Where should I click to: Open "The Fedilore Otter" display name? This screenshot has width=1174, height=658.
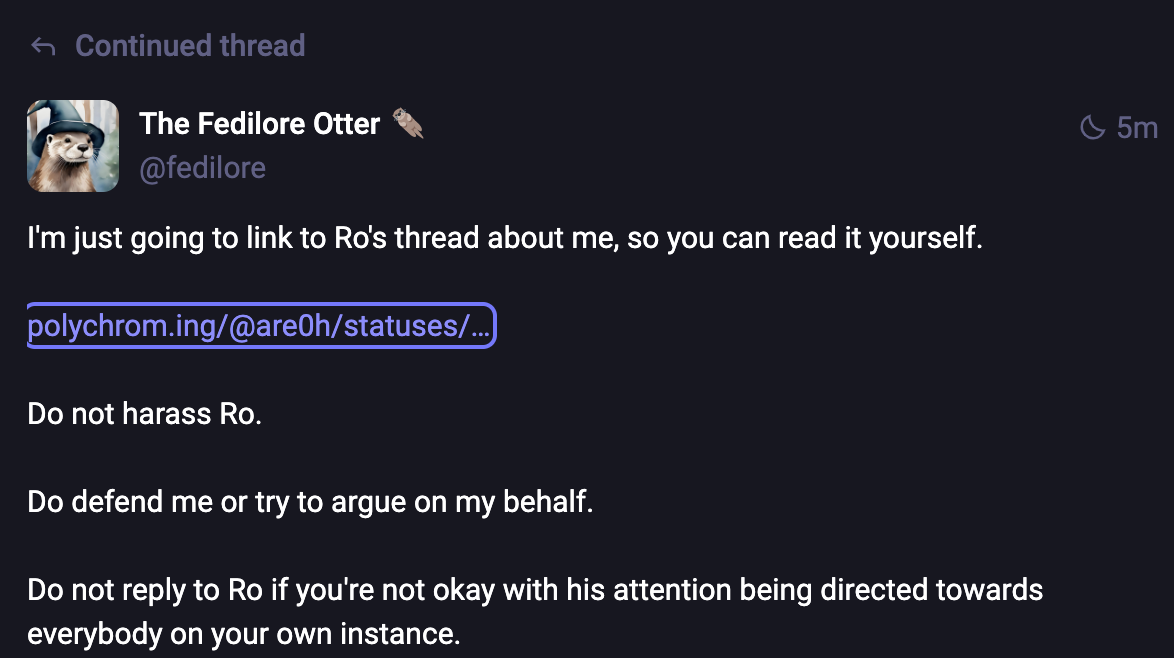[x=260, y=124]
